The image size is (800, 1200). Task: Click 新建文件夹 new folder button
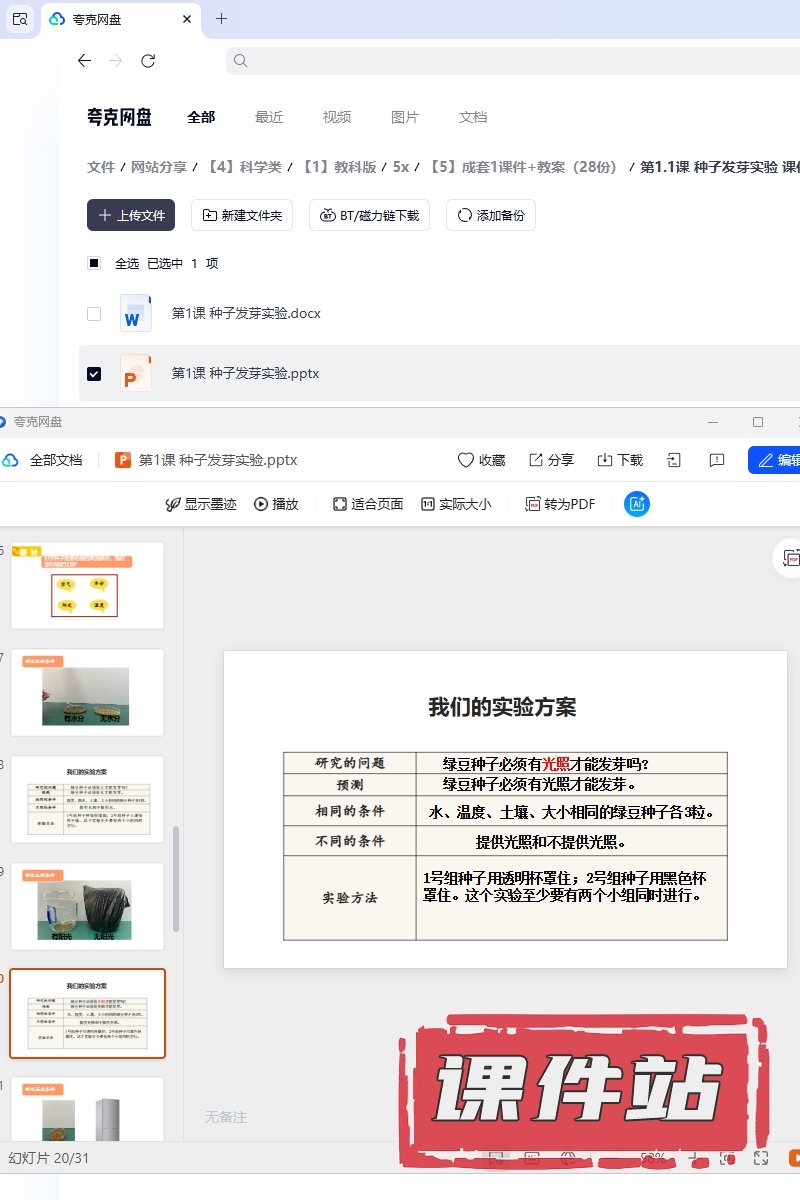(242, 215)
